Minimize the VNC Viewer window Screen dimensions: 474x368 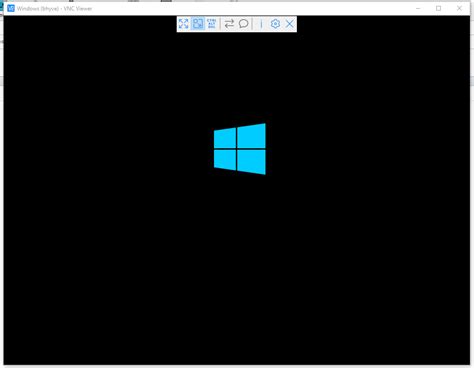(418, 8)
